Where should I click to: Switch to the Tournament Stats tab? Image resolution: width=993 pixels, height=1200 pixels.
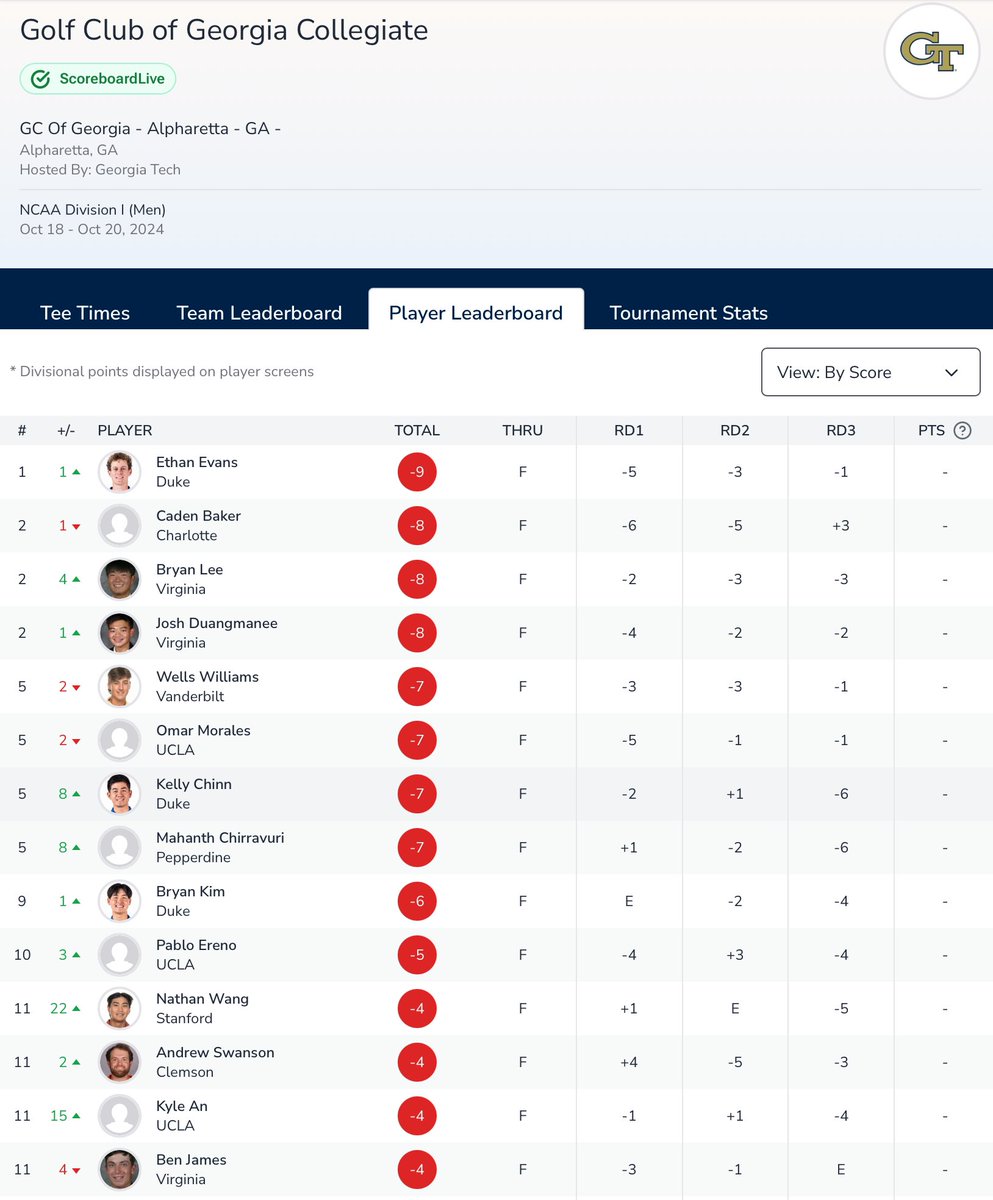point(689,313)
